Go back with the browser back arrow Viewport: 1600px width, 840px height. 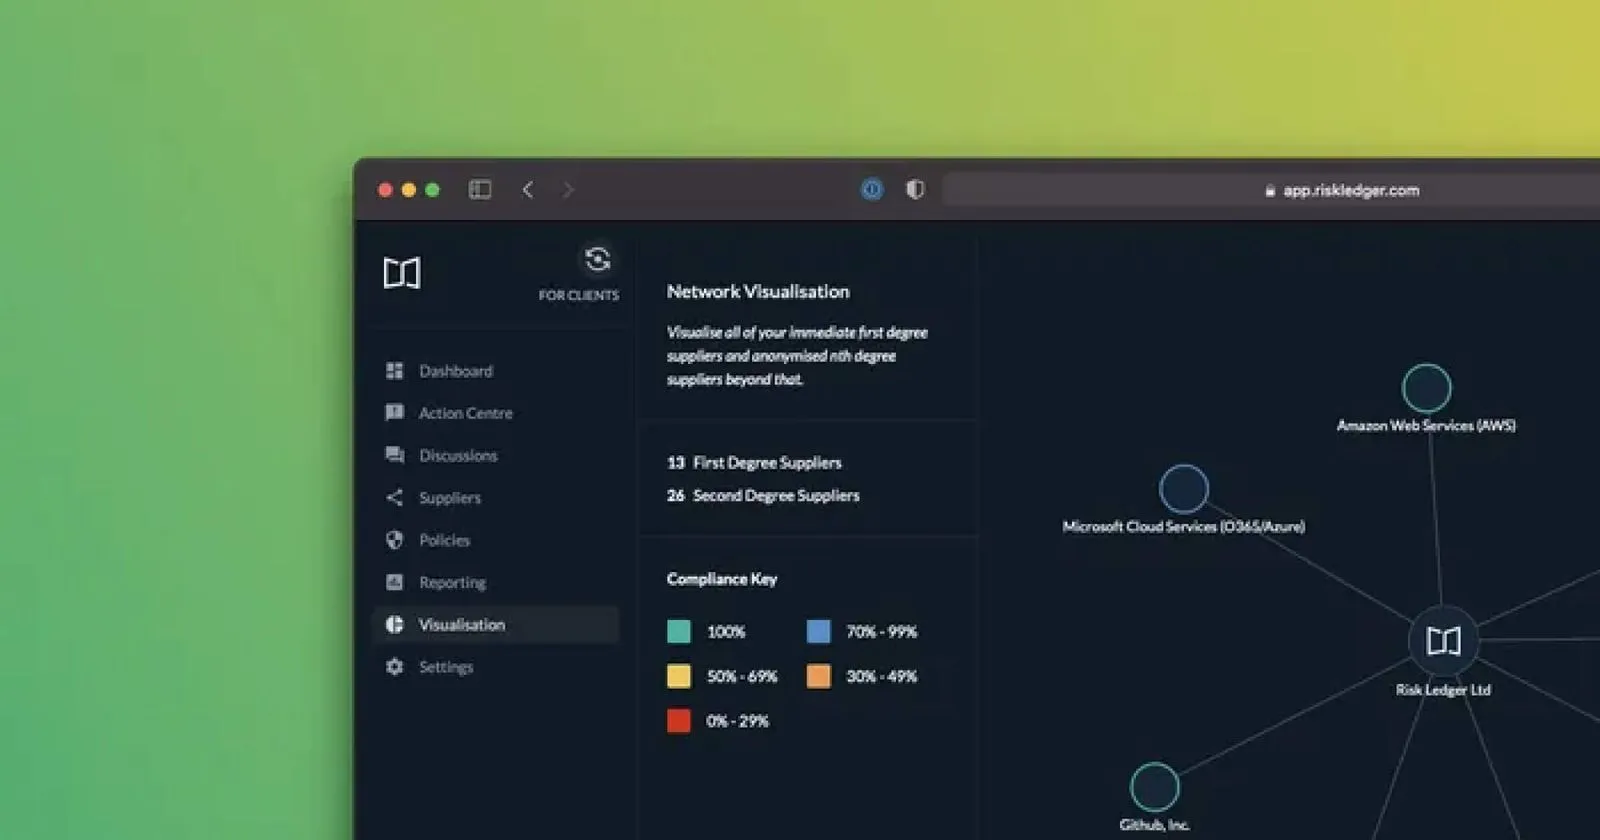point(528,189)
